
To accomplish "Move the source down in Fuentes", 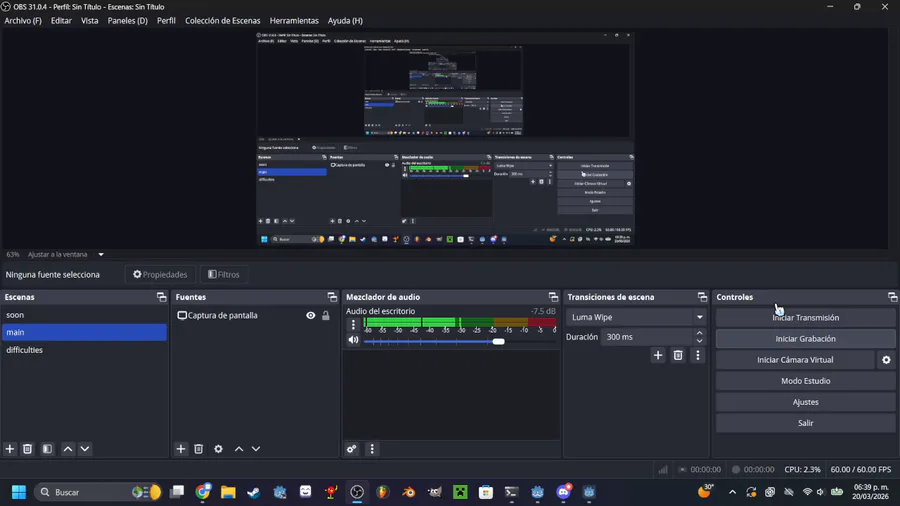I will [256, 449].
